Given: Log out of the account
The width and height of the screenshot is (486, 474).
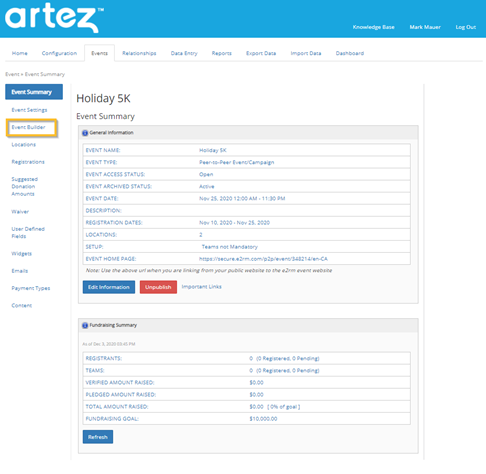Looking at the screenshot, I should coord(466,27).
